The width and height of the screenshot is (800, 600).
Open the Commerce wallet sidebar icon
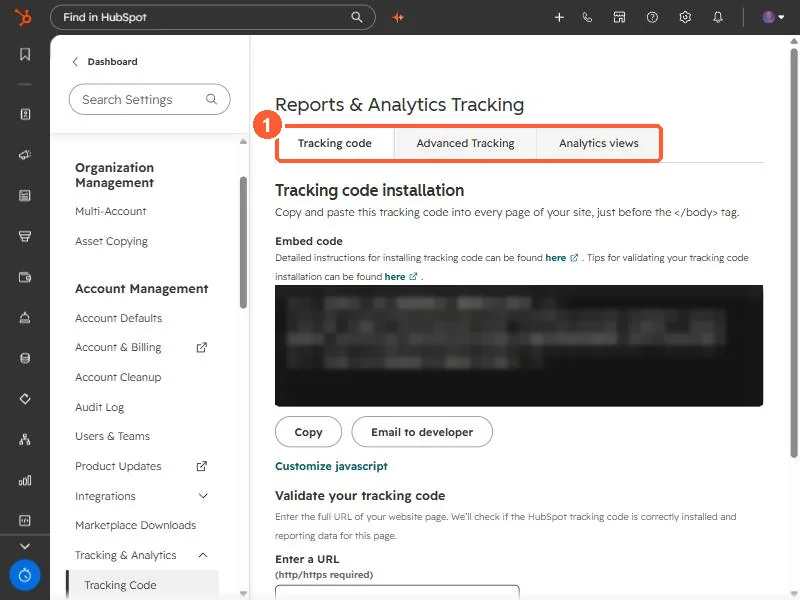(x=24, y=277)
